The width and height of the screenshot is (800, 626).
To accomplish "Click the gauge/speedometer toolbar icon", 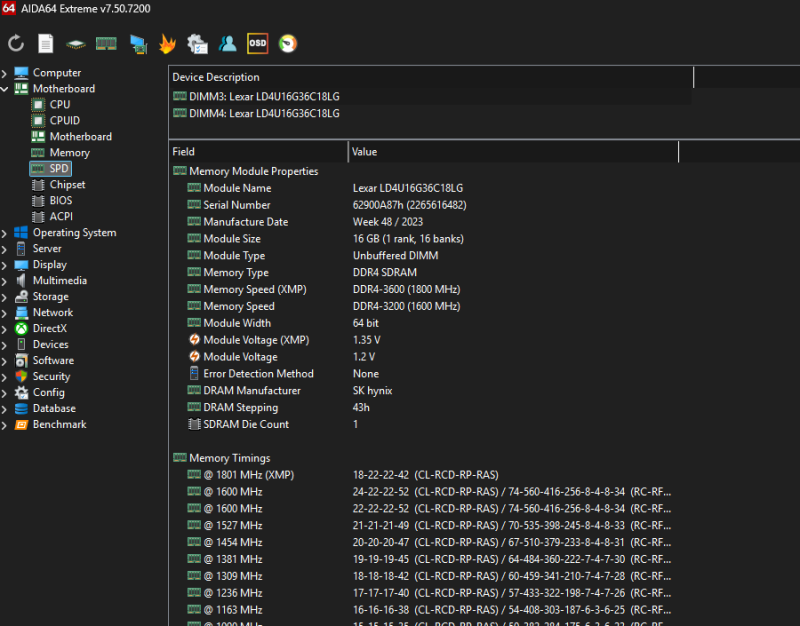I will tap(288, 43).
